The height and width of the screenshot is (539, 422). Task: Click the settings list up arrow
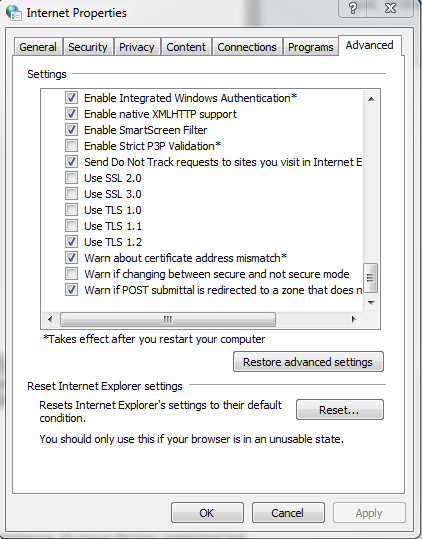coord(371,99)
